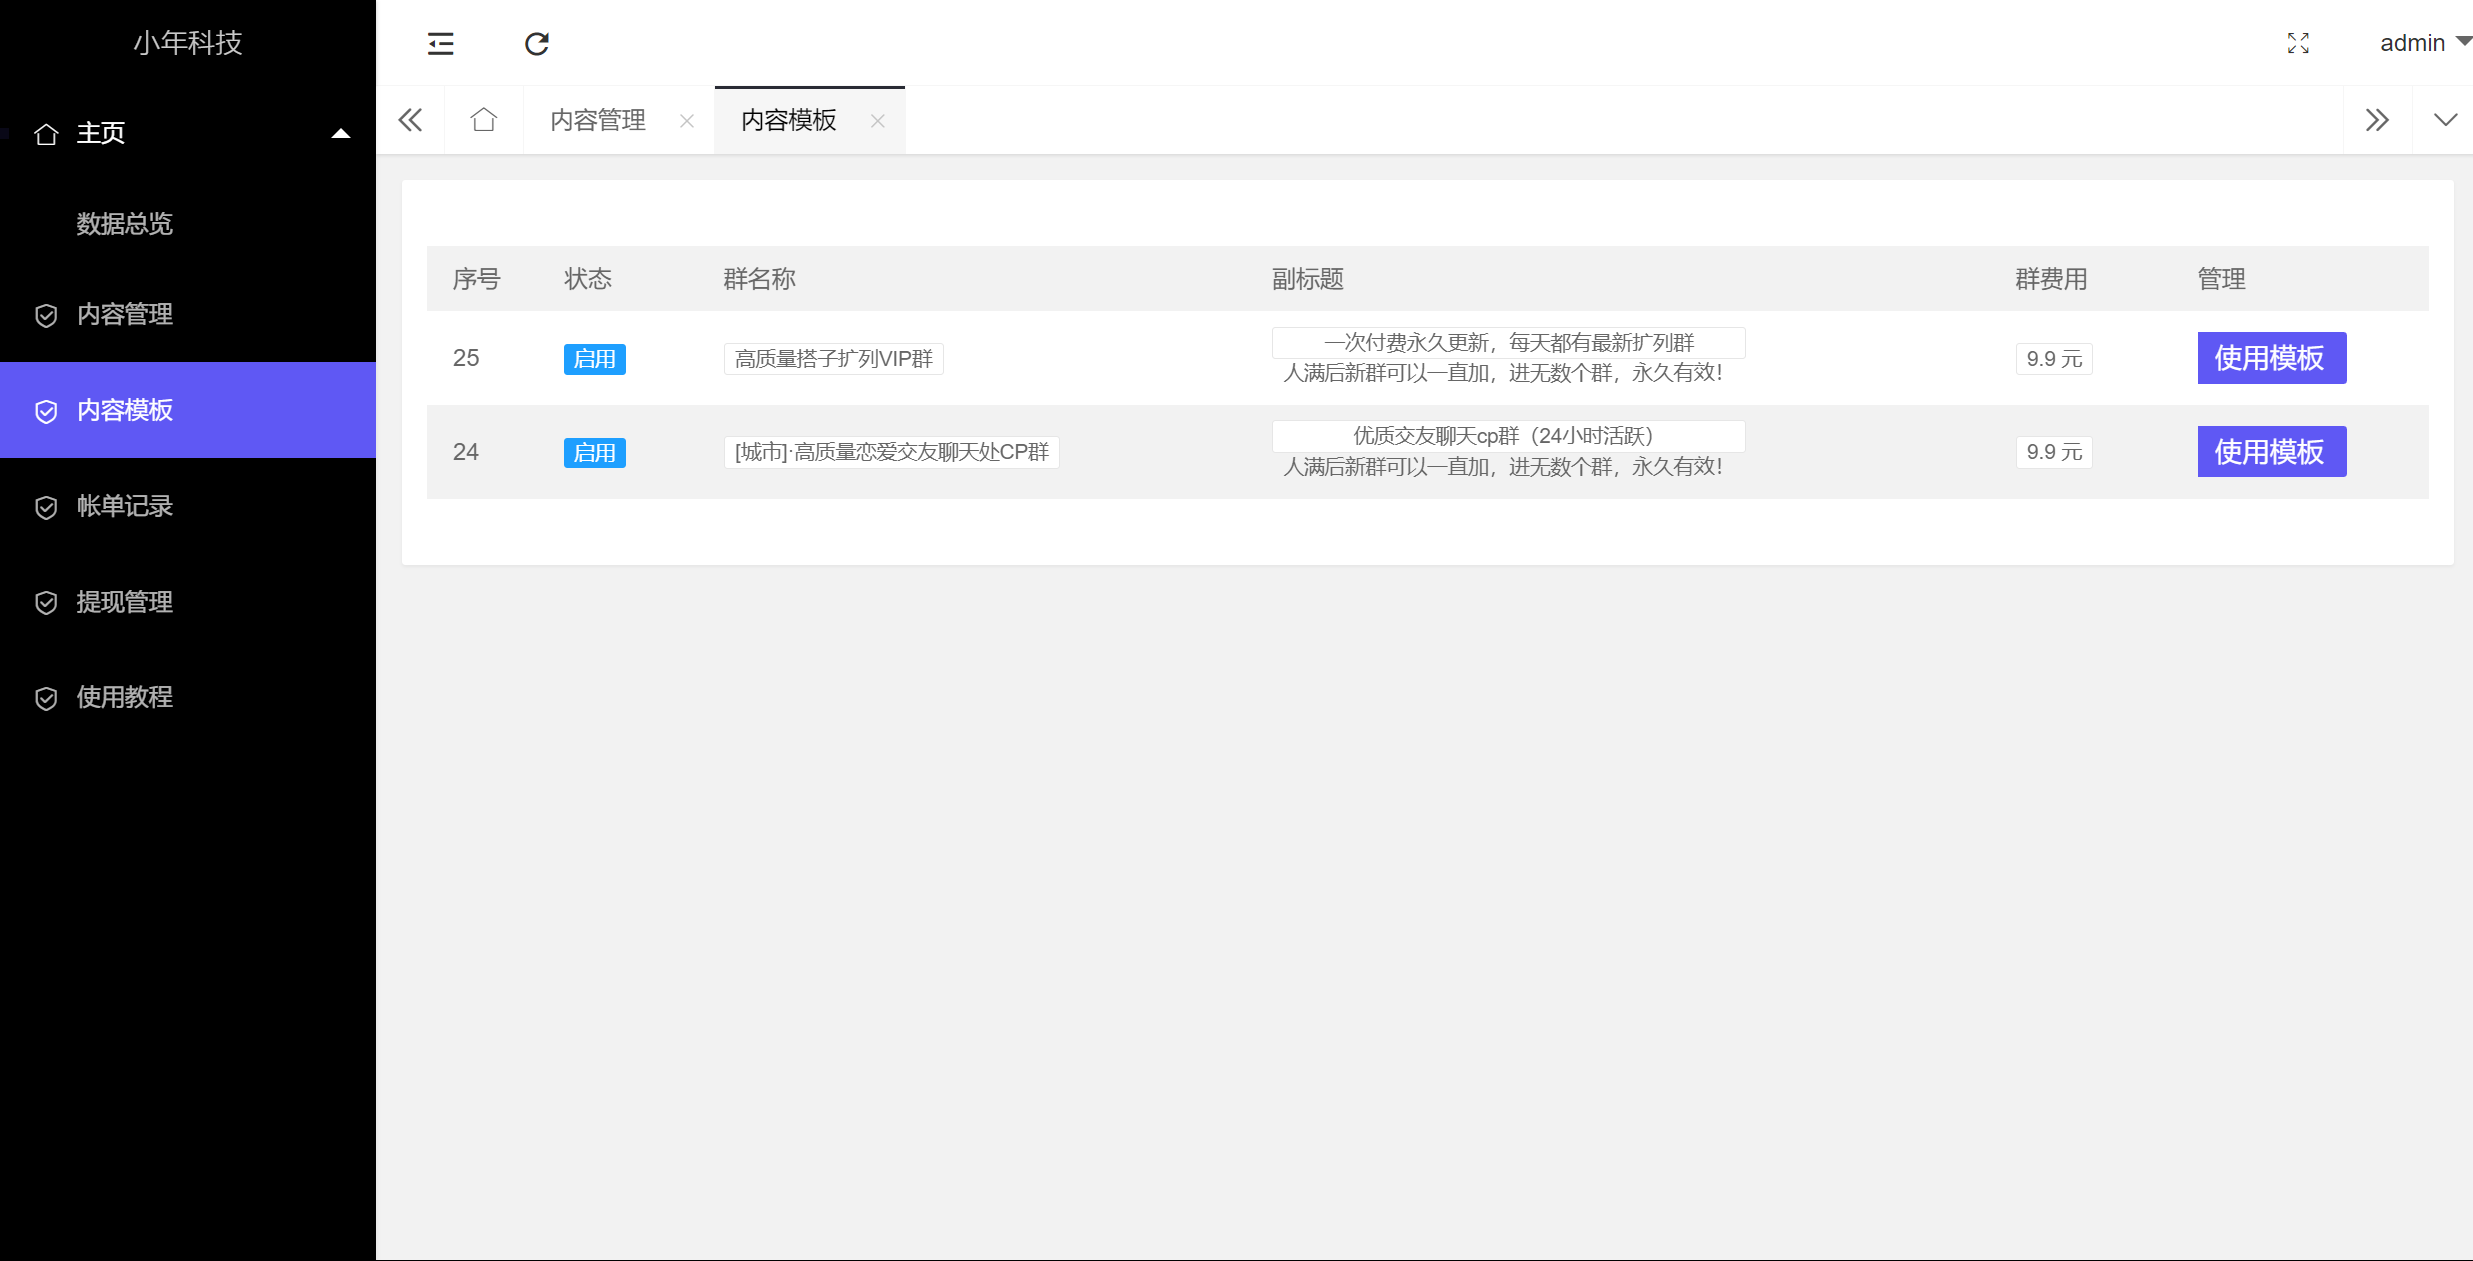Toggle the 启用 status on row 24

coord(594,452)
